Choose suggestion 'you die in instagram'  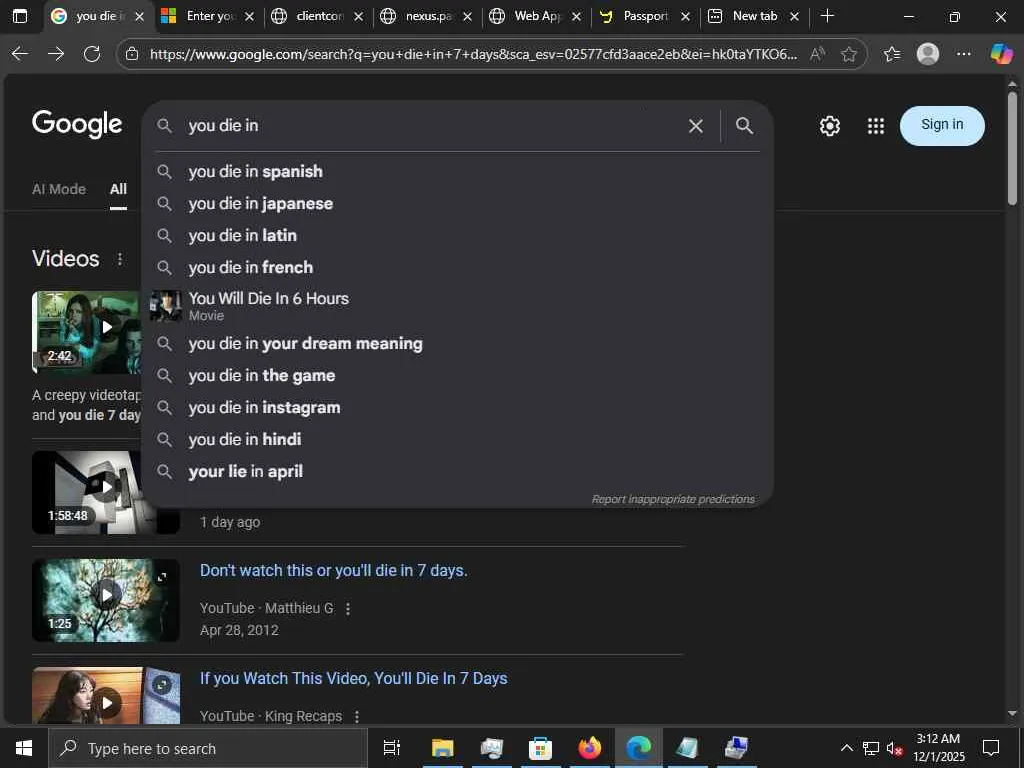(458, 408)
